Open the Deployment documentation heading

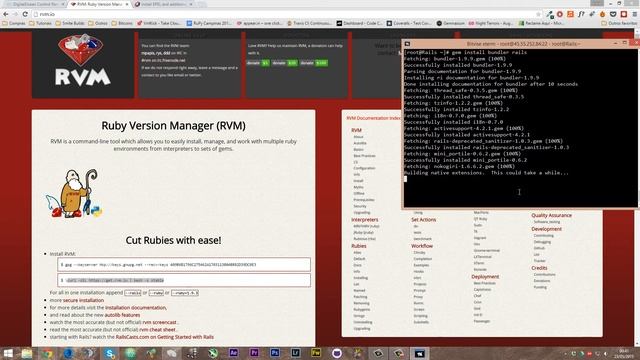click(485, 276)
